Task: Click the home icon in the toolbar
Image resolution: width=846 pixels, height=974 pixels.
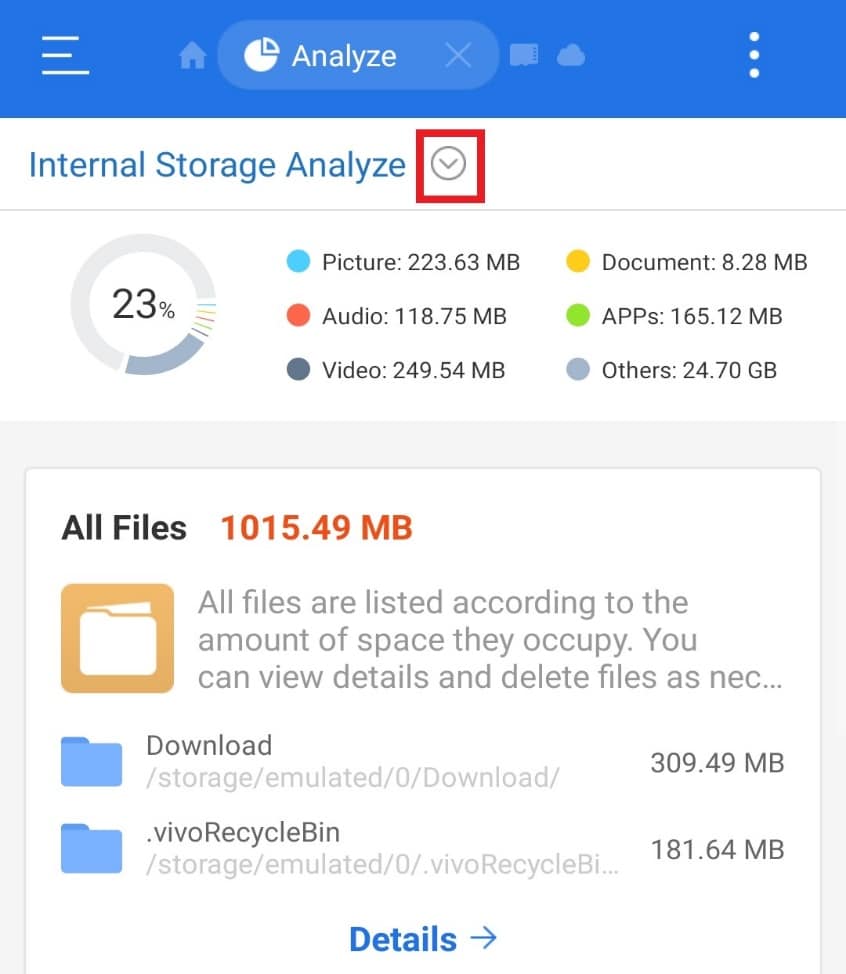Action: coord(192,55)
